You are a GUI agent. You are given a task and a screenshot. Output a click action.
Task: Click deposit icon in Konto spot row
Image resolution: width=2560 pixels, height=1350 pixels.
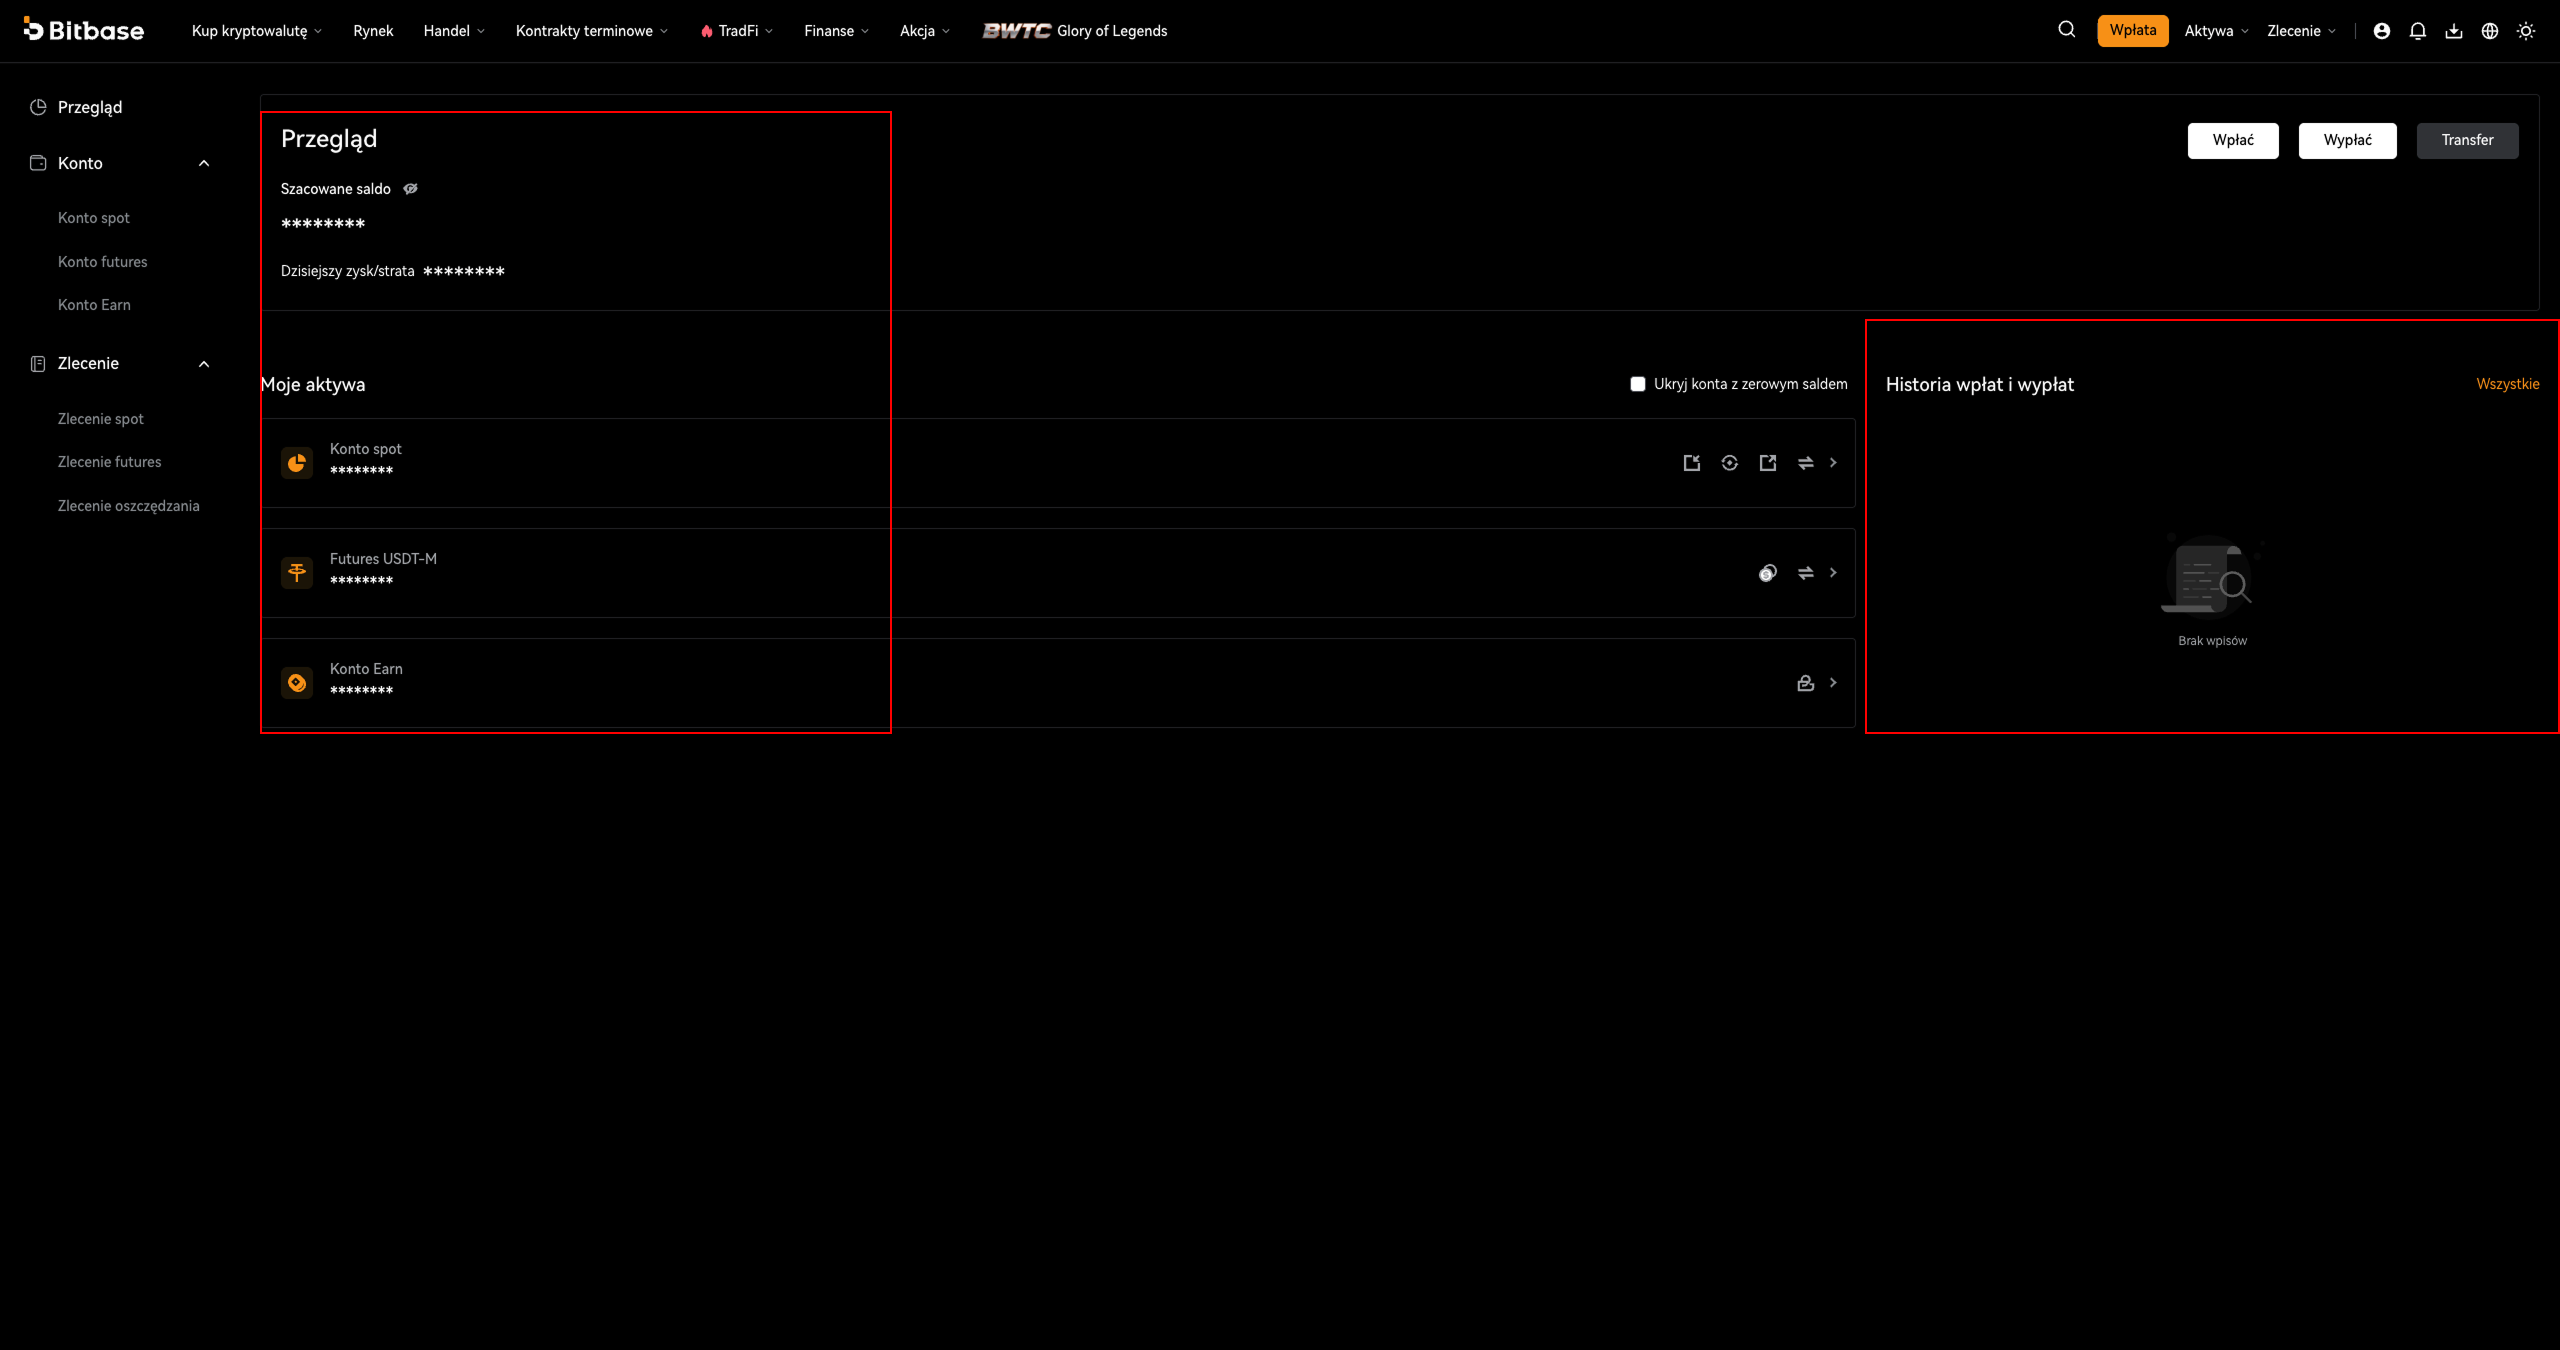(1692, 463)
